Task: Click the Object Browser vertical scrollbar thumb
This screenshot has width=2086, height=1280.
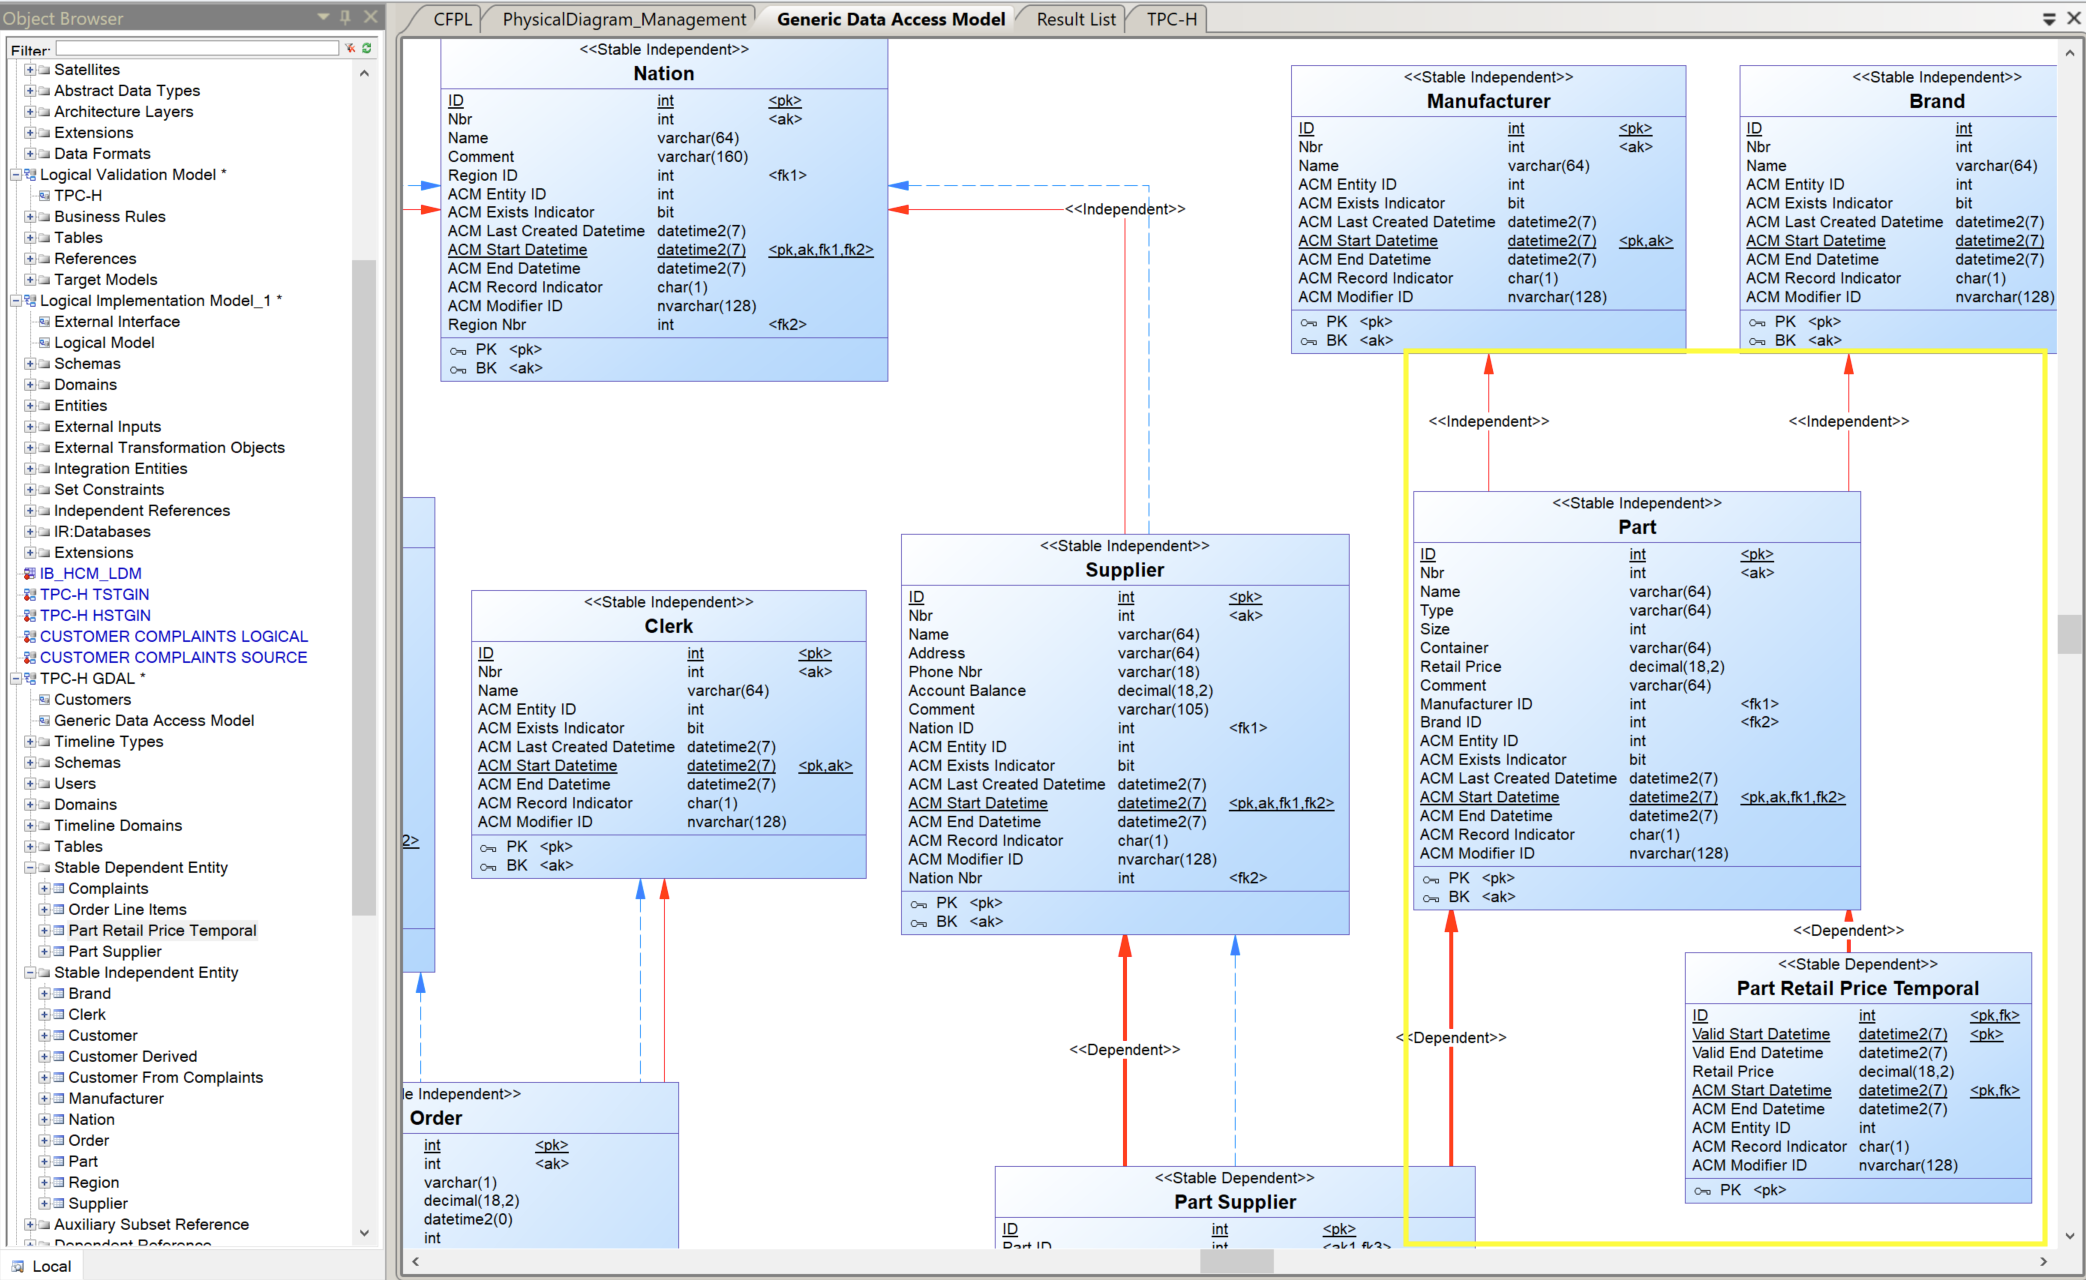Action: click(x=364, y=587)
